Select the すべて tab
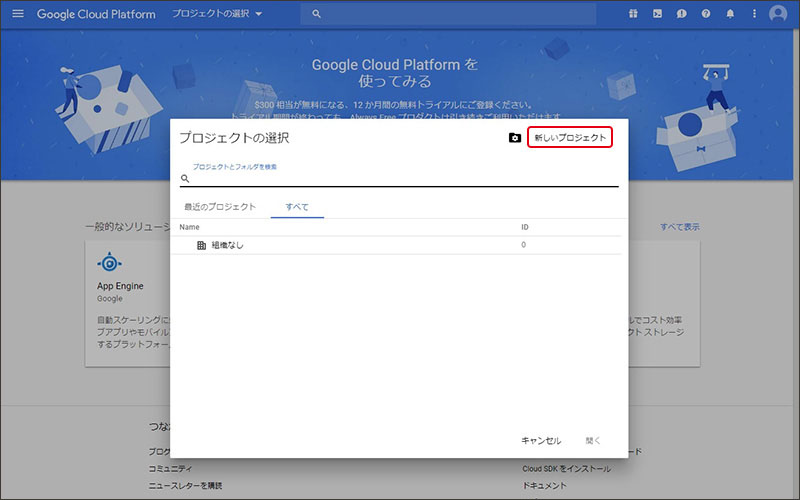Screen dimensions: 800x500 point(297,207)
